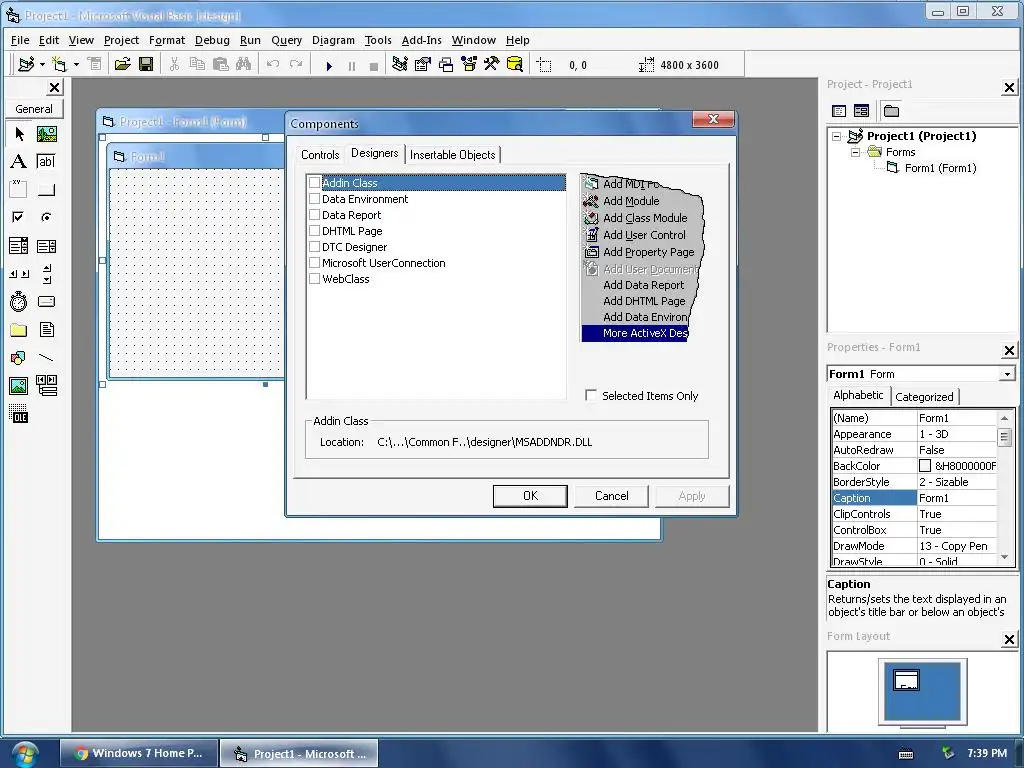This screenshot has height=768, width=1024.
Task: Select the DriveListBox tool in toolbox
Action: click(x=46, y=302)
